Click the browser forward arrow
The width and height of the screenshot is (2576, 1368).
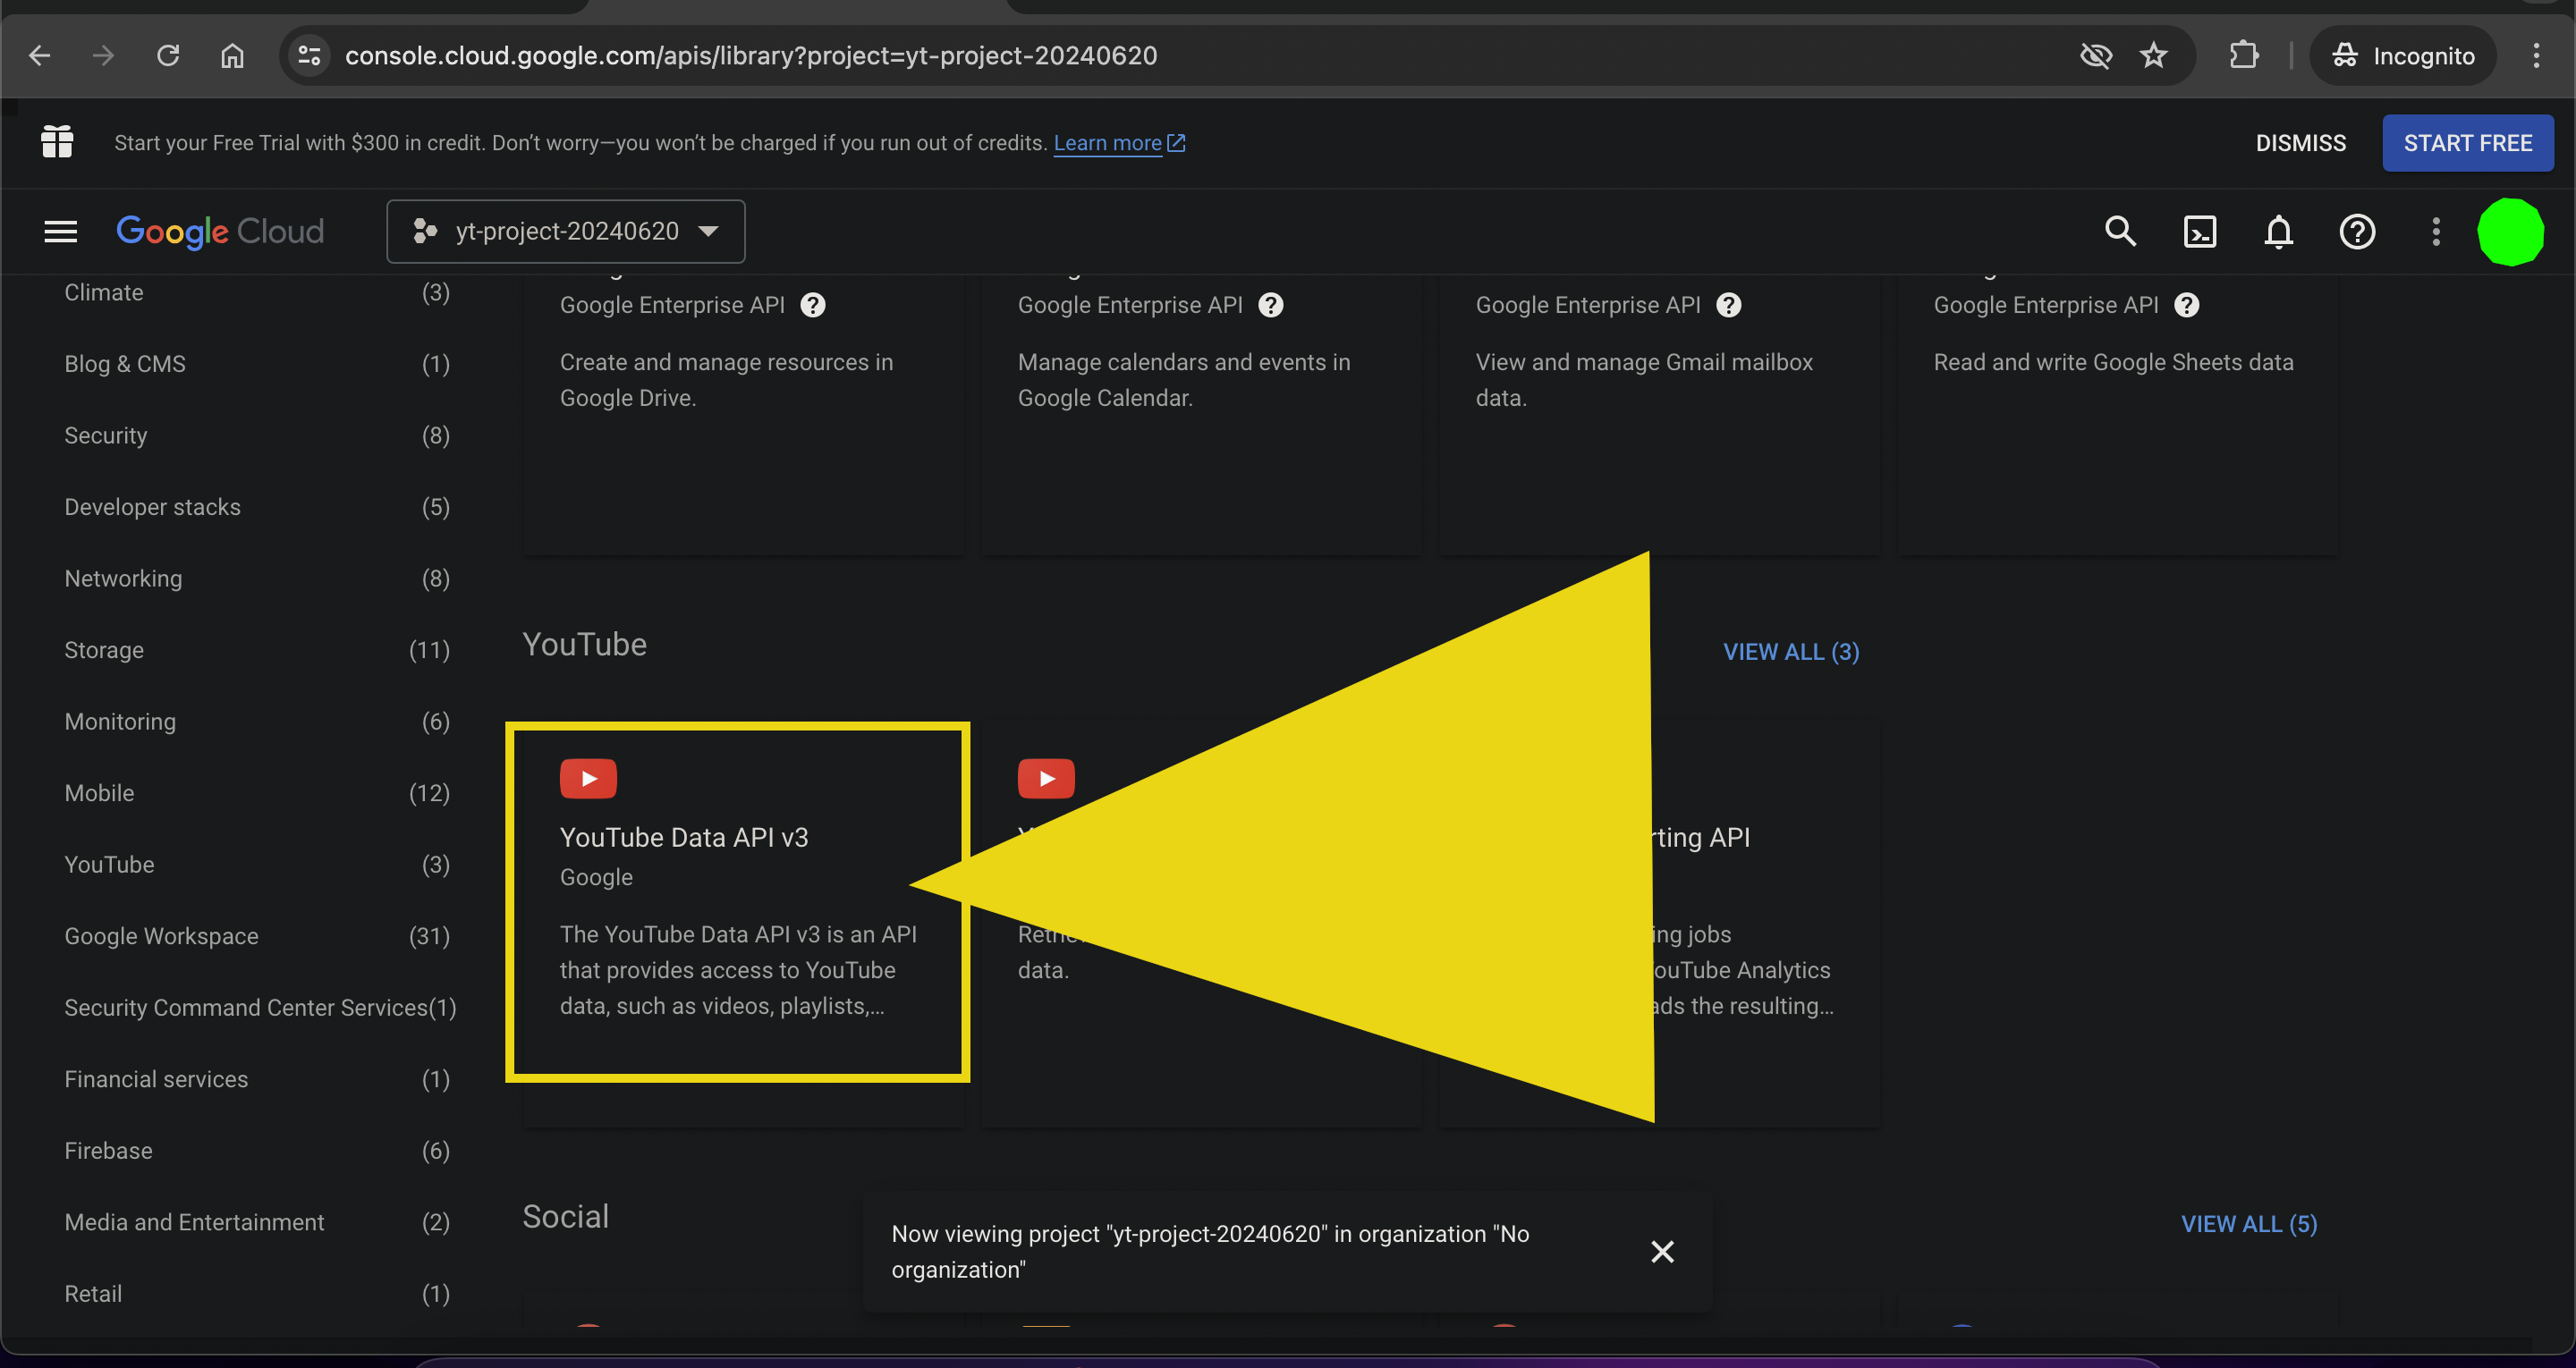pyautogui.click(x=103, y=56)
